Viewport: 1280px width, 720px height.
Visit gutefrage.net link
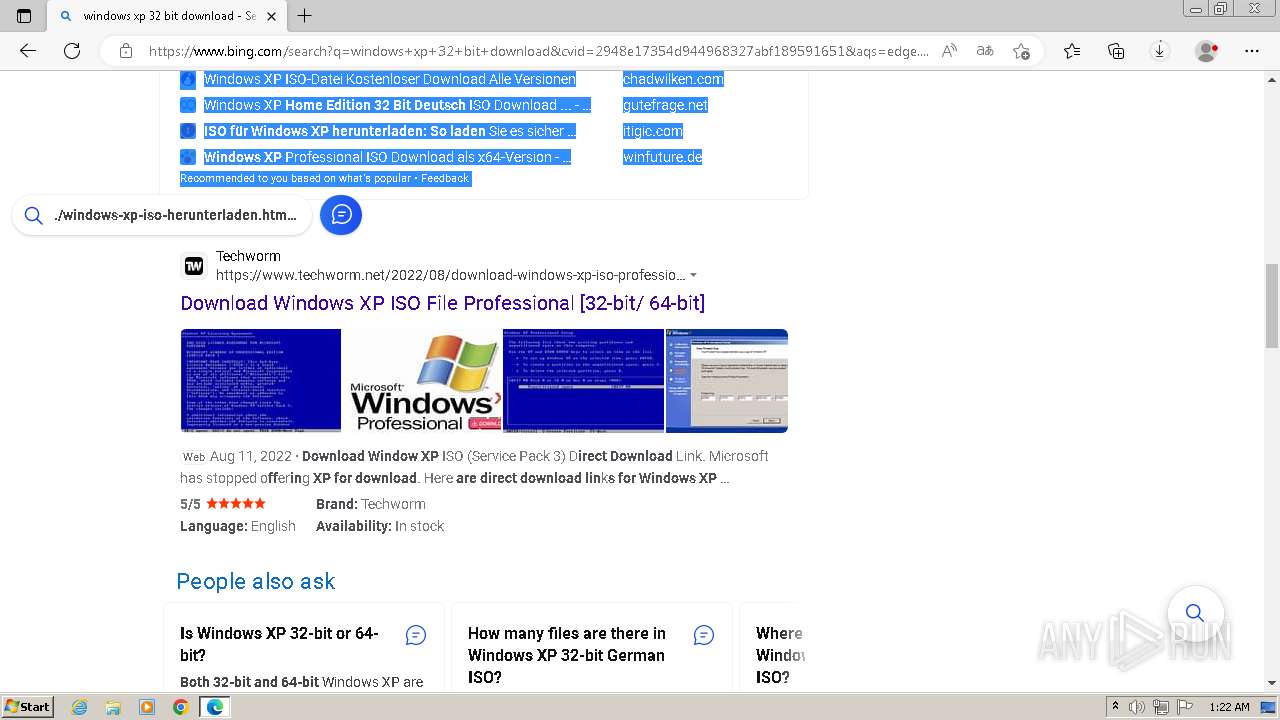(x=665, y=105)
